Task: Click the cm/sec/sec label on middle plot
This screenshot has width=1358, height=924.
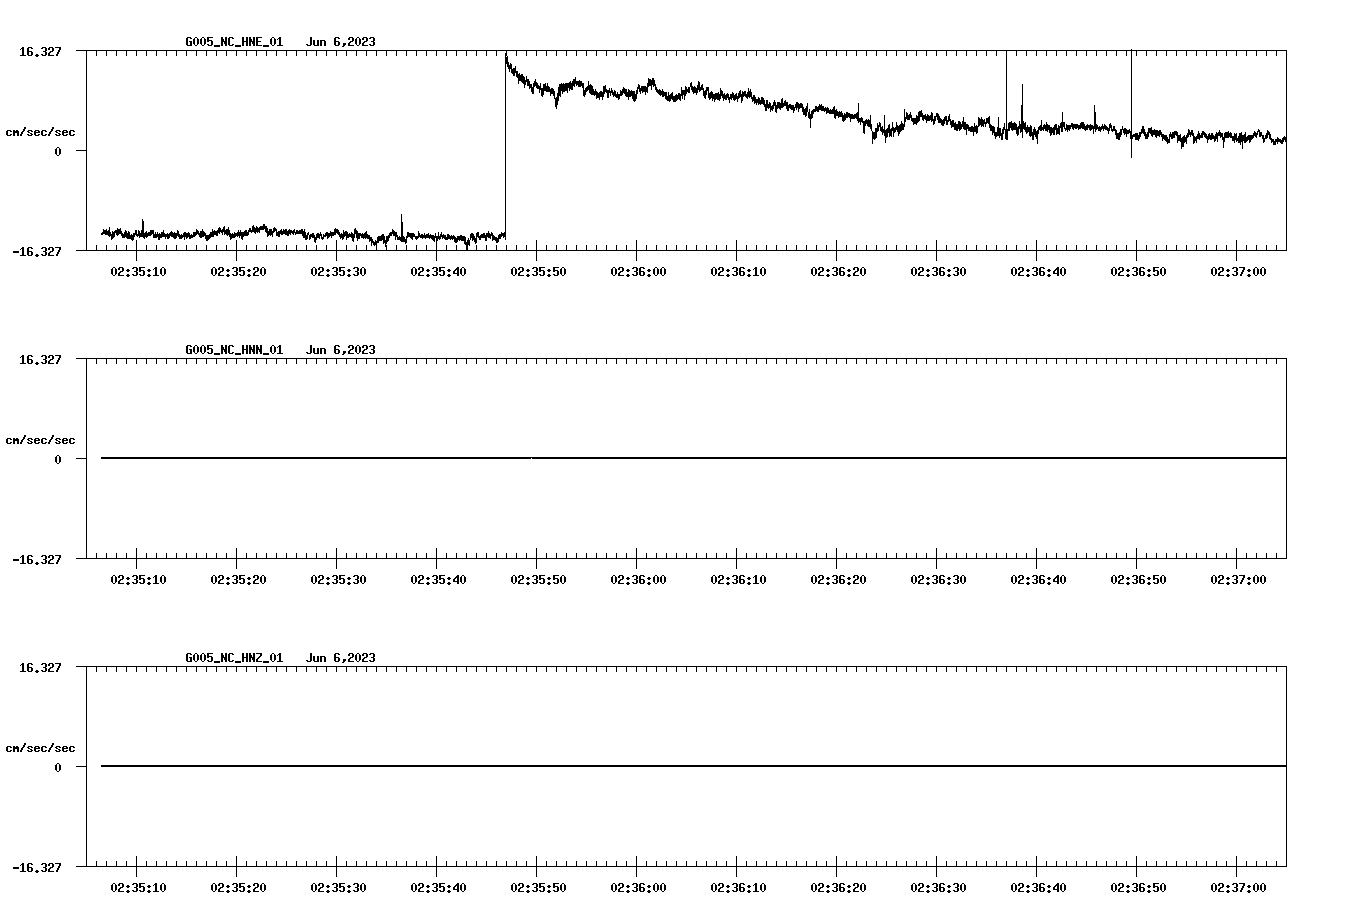Action: click(40, 439)
